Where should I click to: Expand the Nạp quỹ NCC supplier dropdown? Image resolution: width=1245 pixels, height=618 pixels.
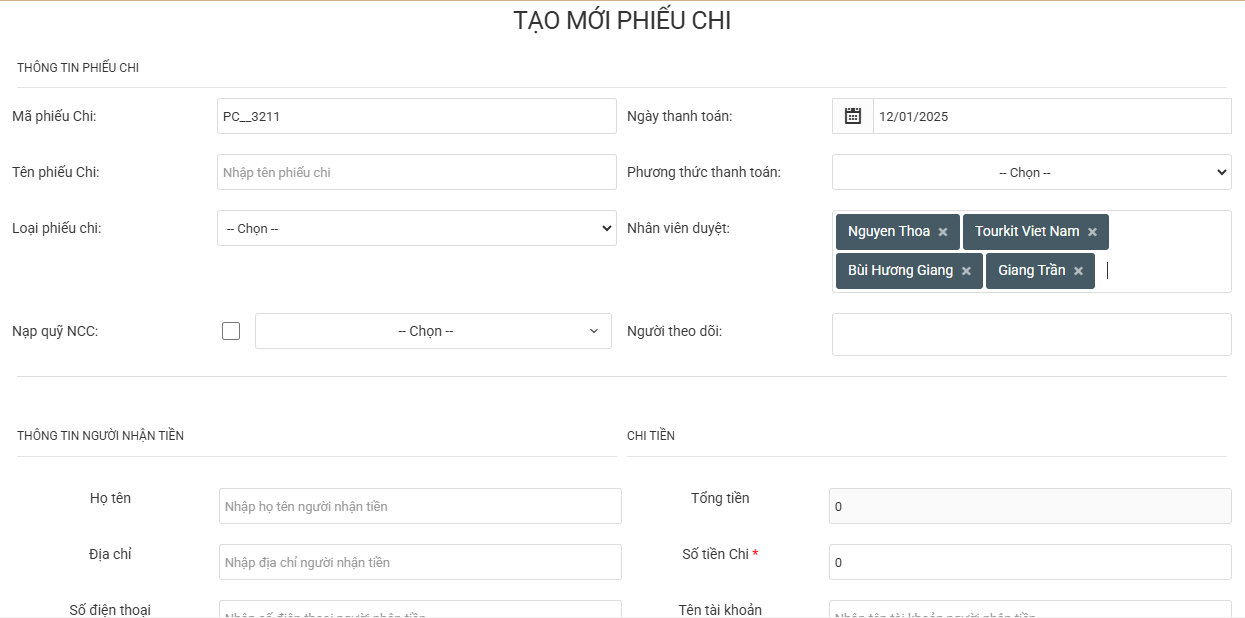433,331
